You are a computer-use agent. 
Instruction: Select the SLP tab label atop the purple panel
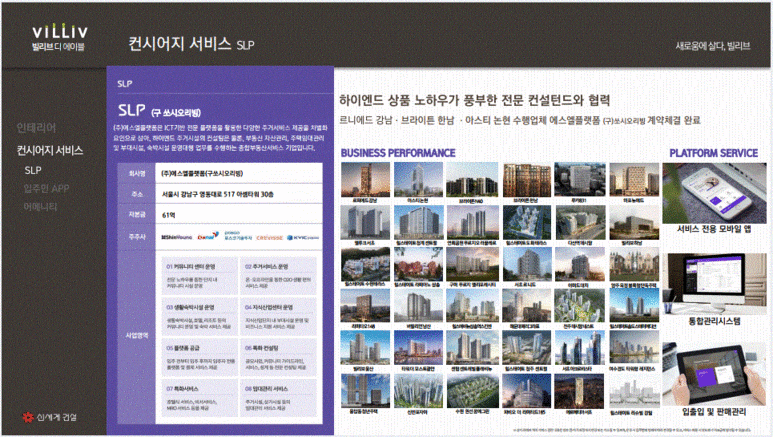point(125,83)
